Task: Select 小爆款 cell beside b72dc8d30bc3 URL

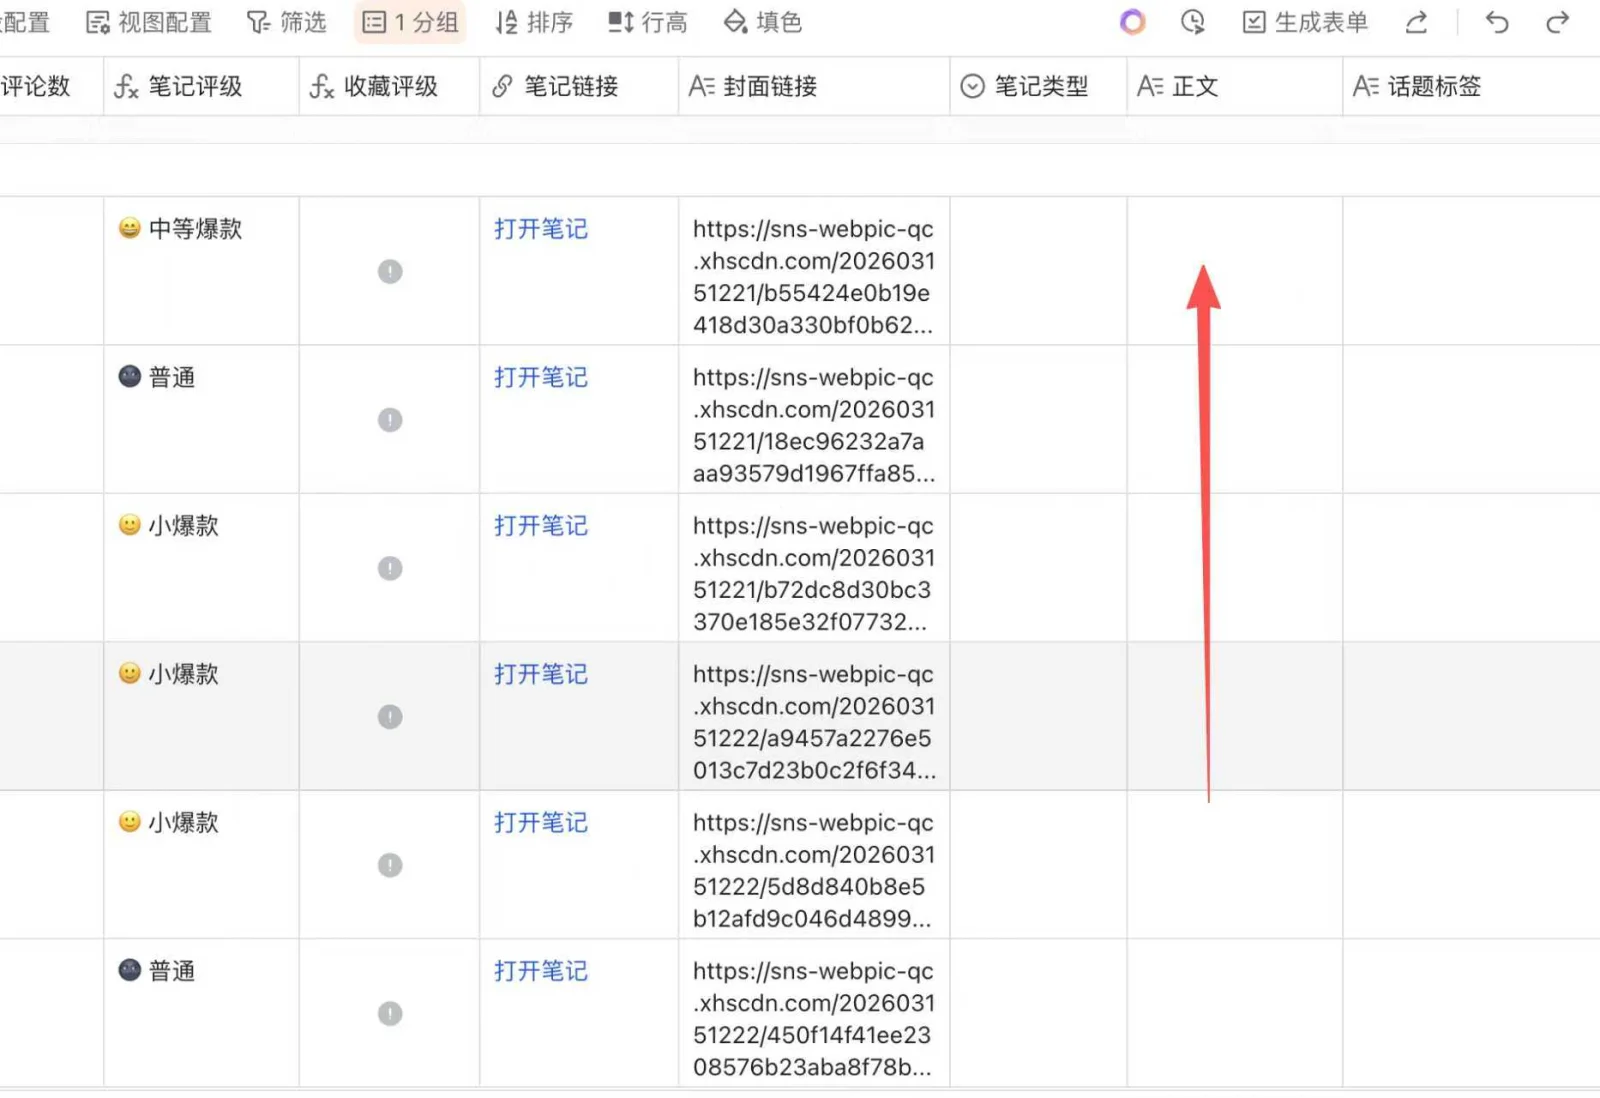Action: (201, 568)
